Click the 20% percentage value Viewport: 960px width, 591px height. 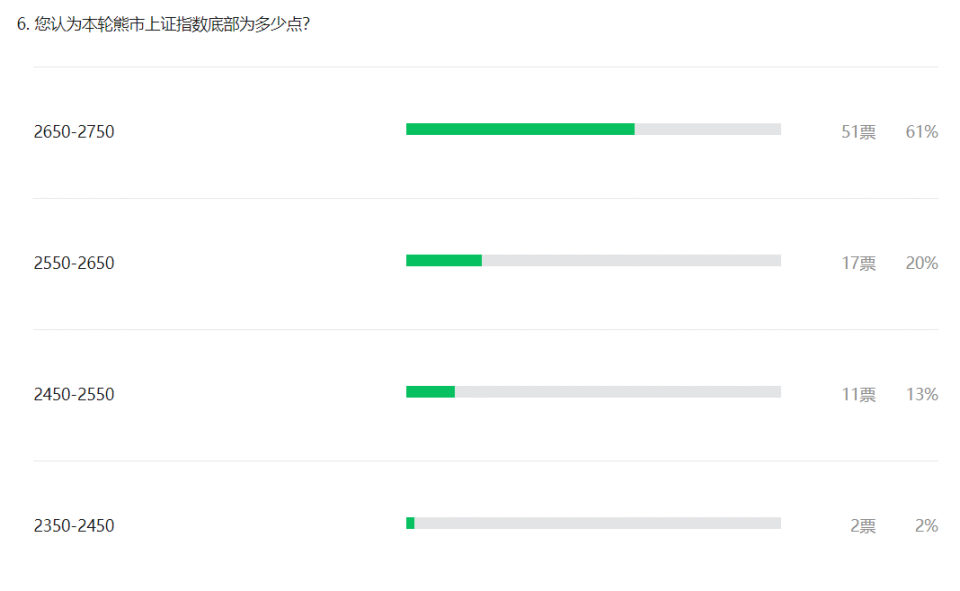[921, 263]
